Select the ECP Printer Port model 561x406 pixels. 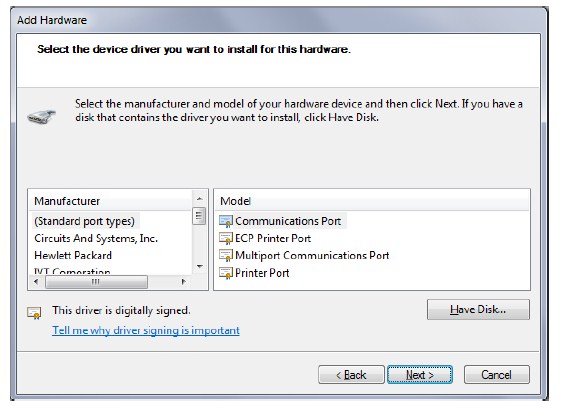tap(273, 239)
